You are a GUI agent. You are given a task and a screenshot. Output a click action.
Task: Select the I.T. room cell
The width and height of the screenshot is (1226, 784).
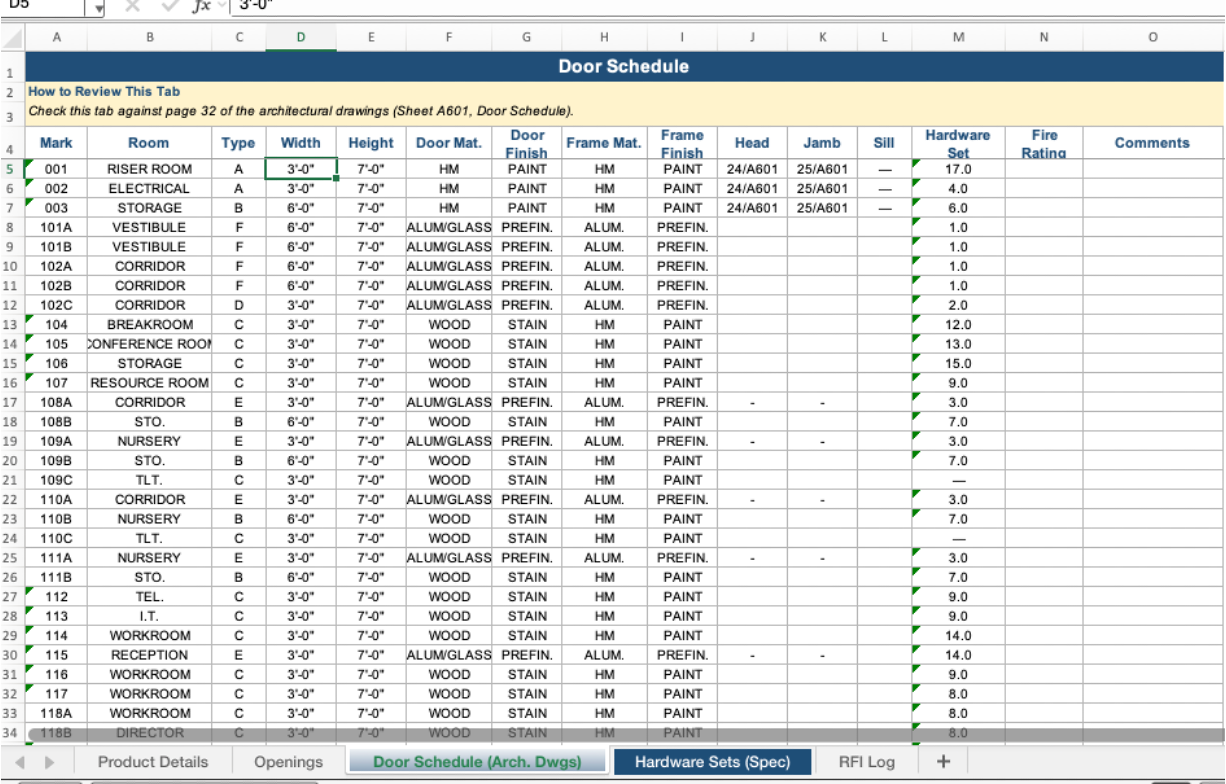149,616
